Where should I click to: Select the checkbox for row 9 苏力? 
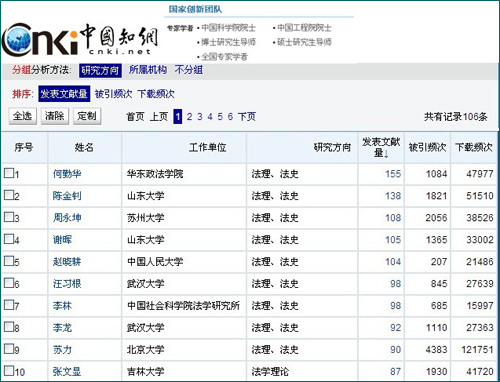[9, 349]
